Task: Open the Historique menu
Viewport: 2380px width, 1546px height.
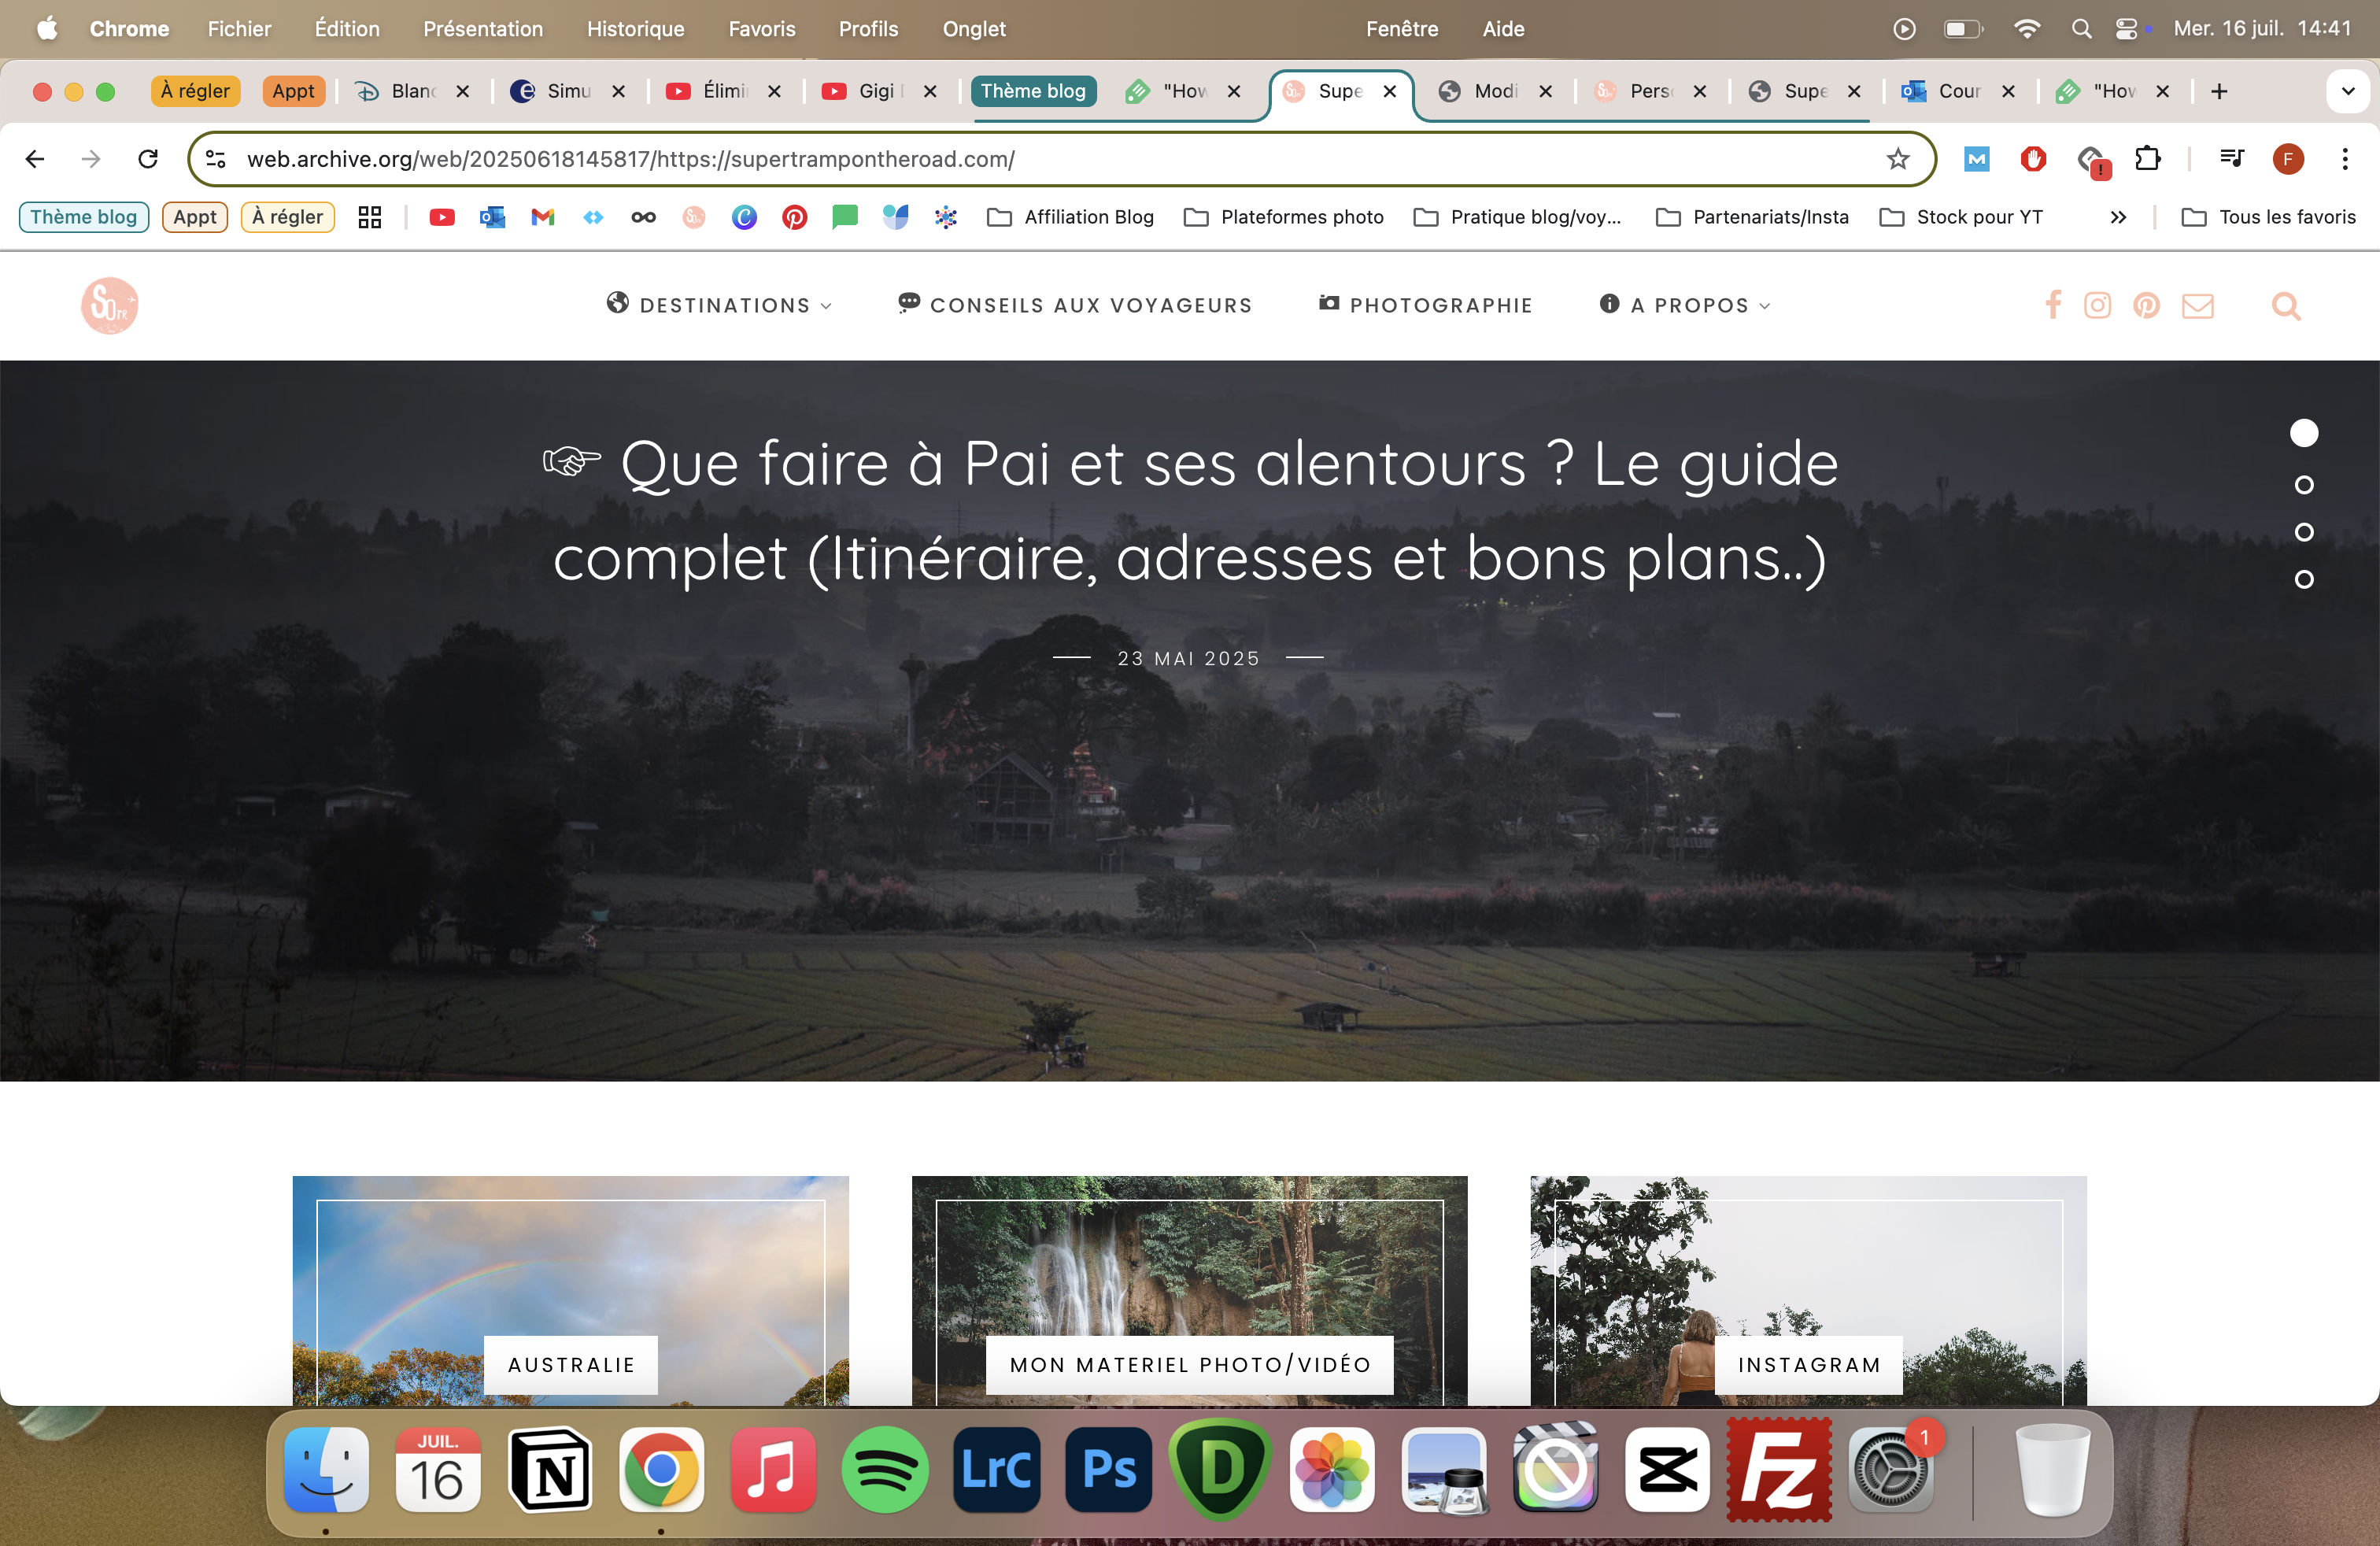Action: (636, 29)
